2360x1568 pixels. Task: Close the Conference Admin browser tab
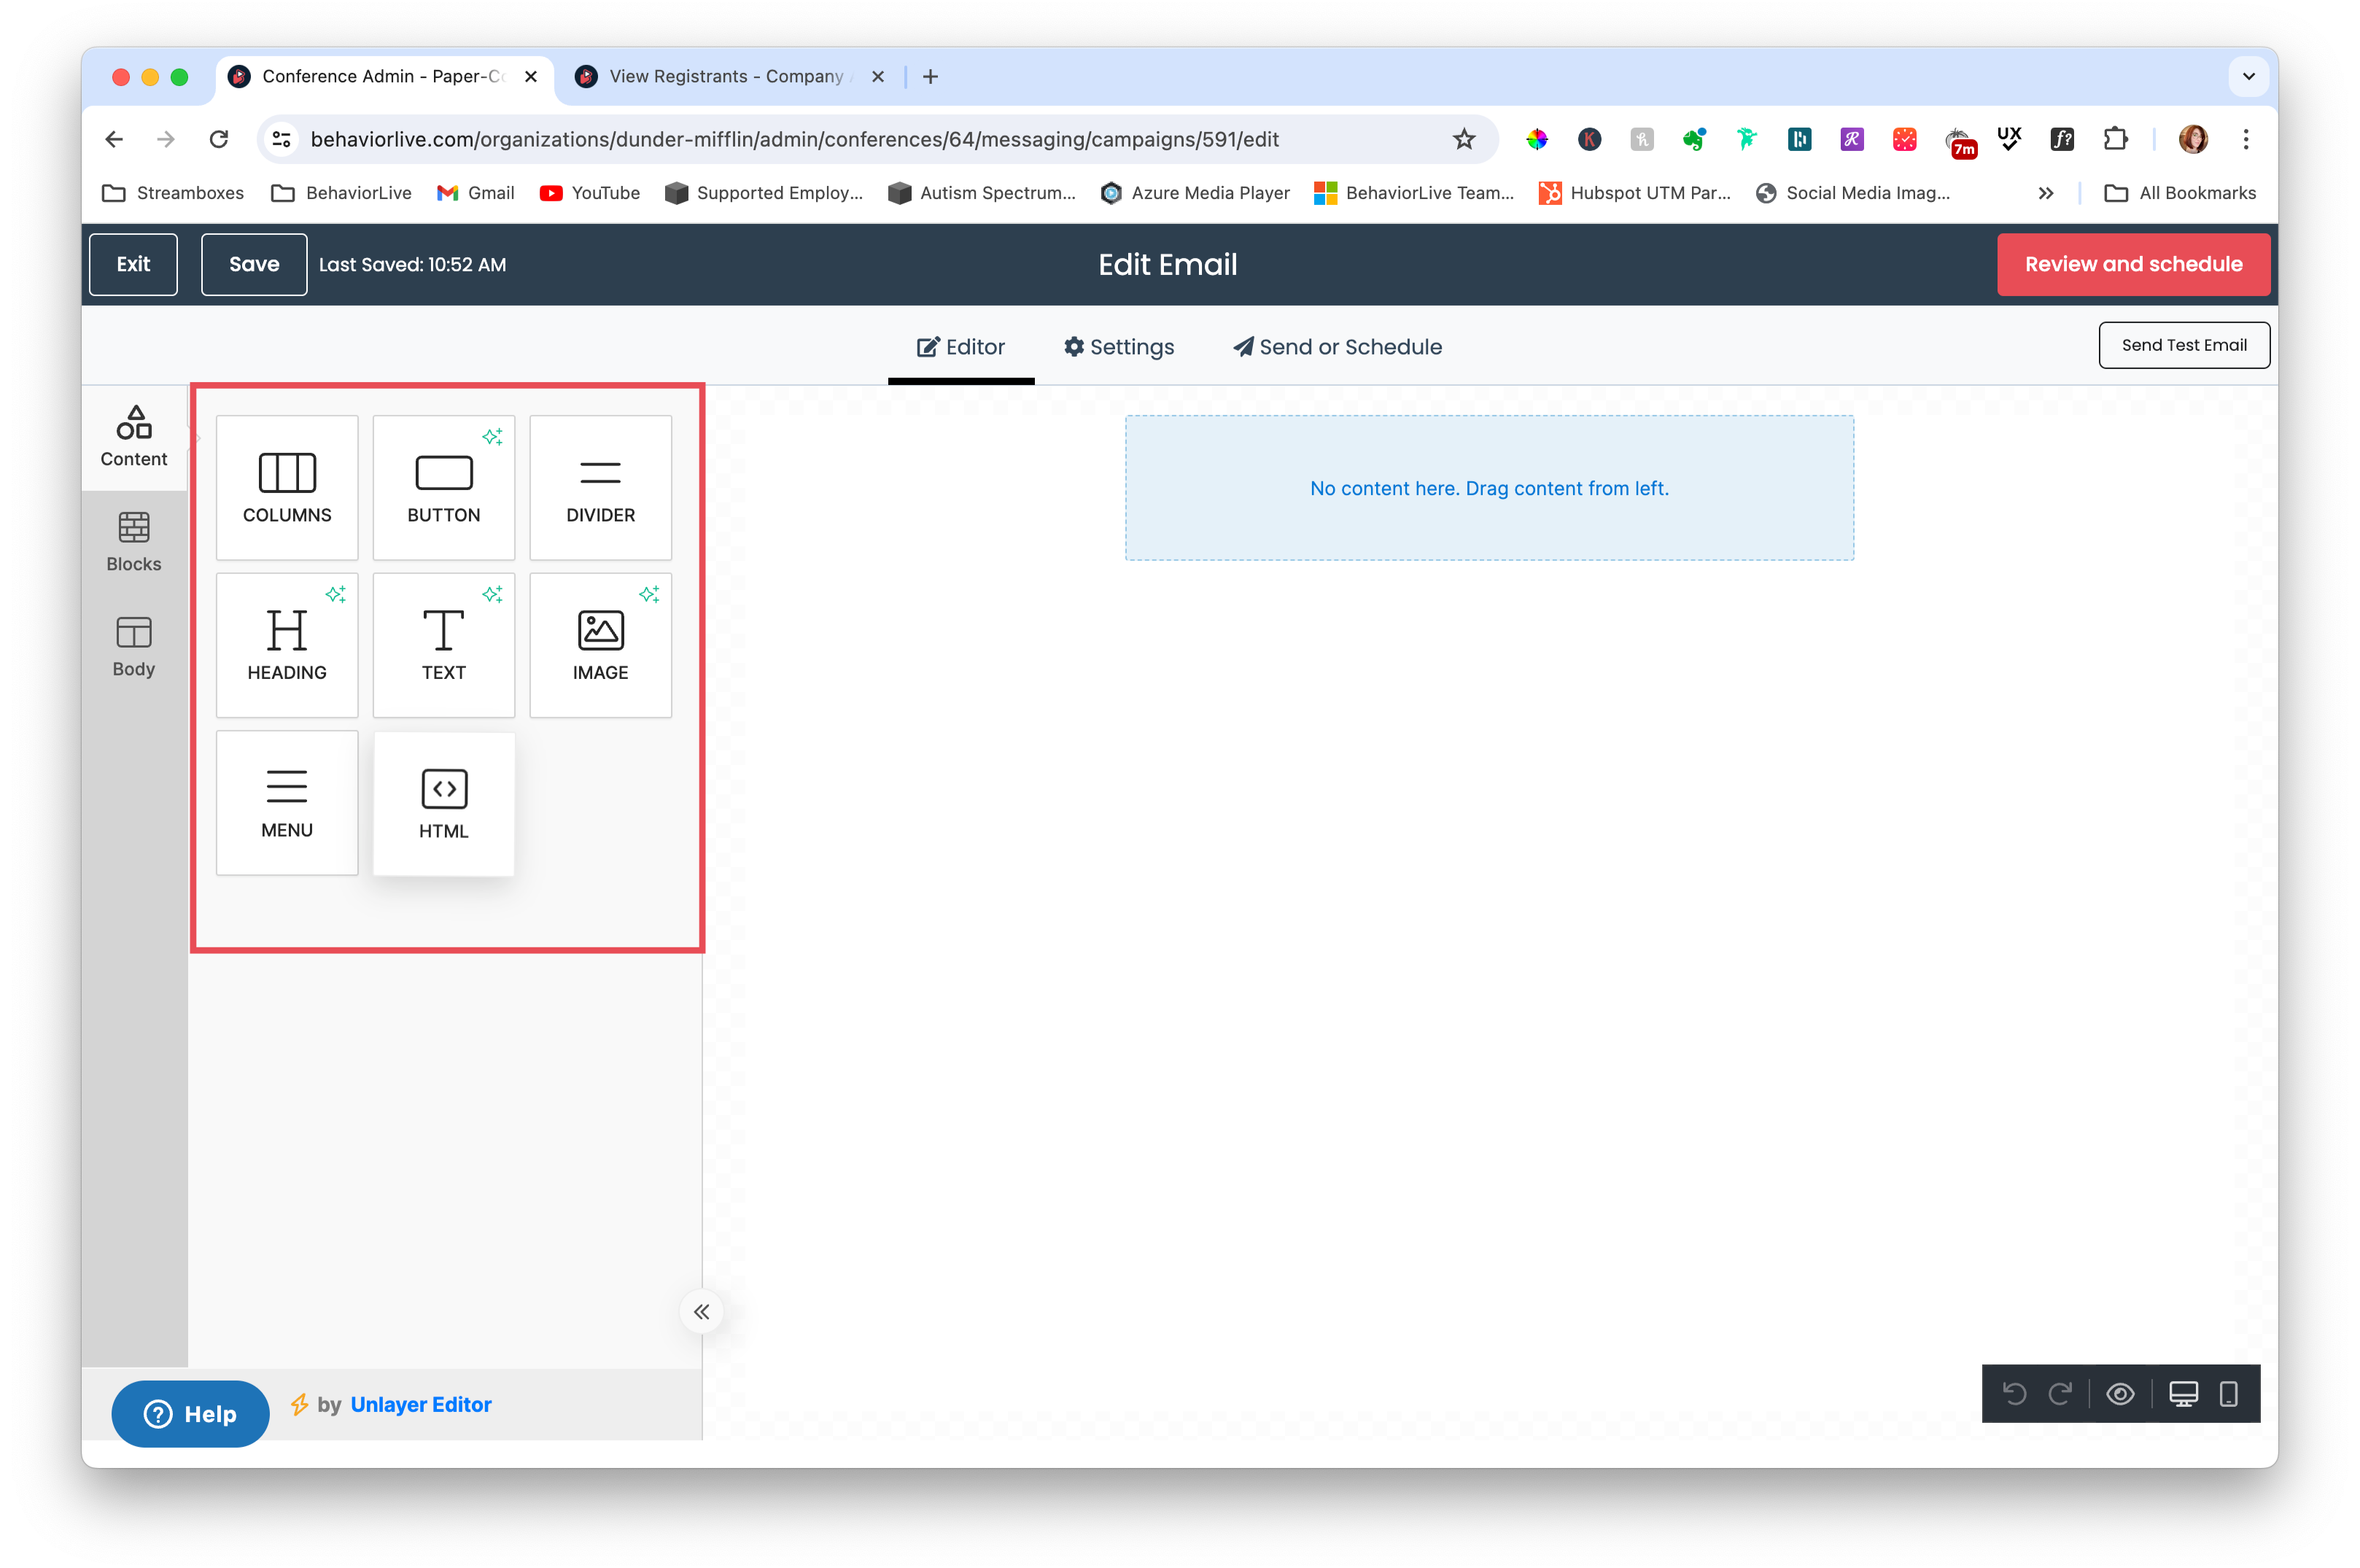click(x=531, y=76)
